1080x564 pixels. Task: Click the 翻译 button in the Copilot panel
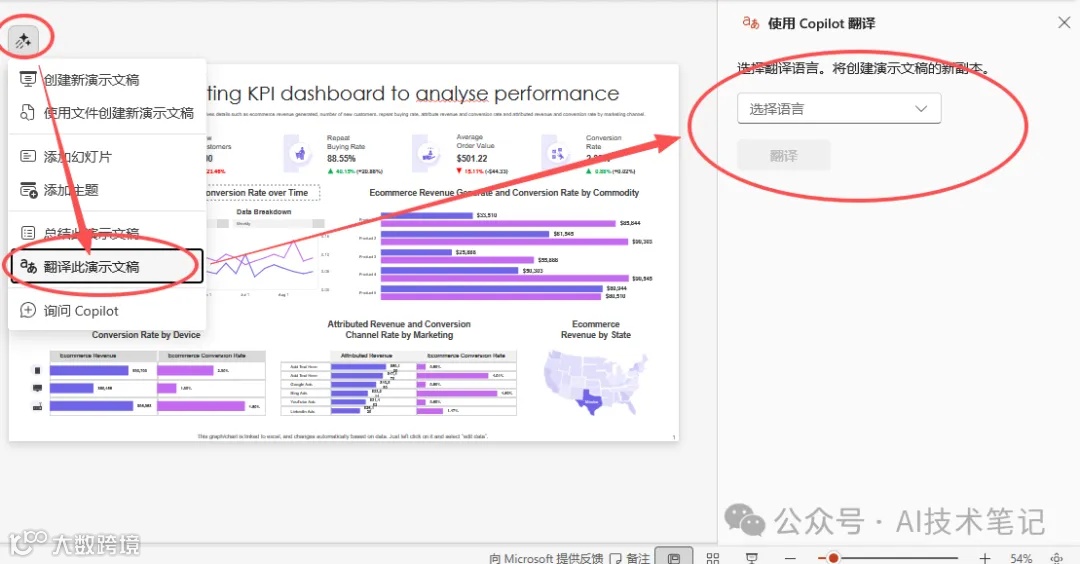click(x=784, y=156)
